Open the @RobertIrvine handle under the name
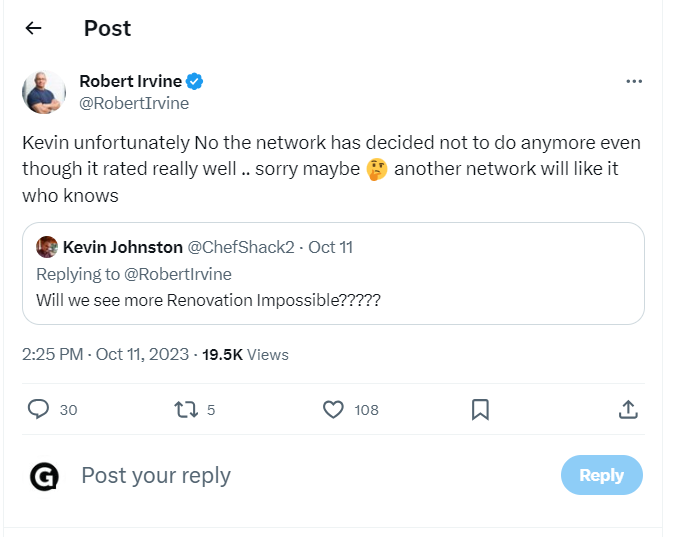The width and height of the screenshot is (674, 537). 133,103
